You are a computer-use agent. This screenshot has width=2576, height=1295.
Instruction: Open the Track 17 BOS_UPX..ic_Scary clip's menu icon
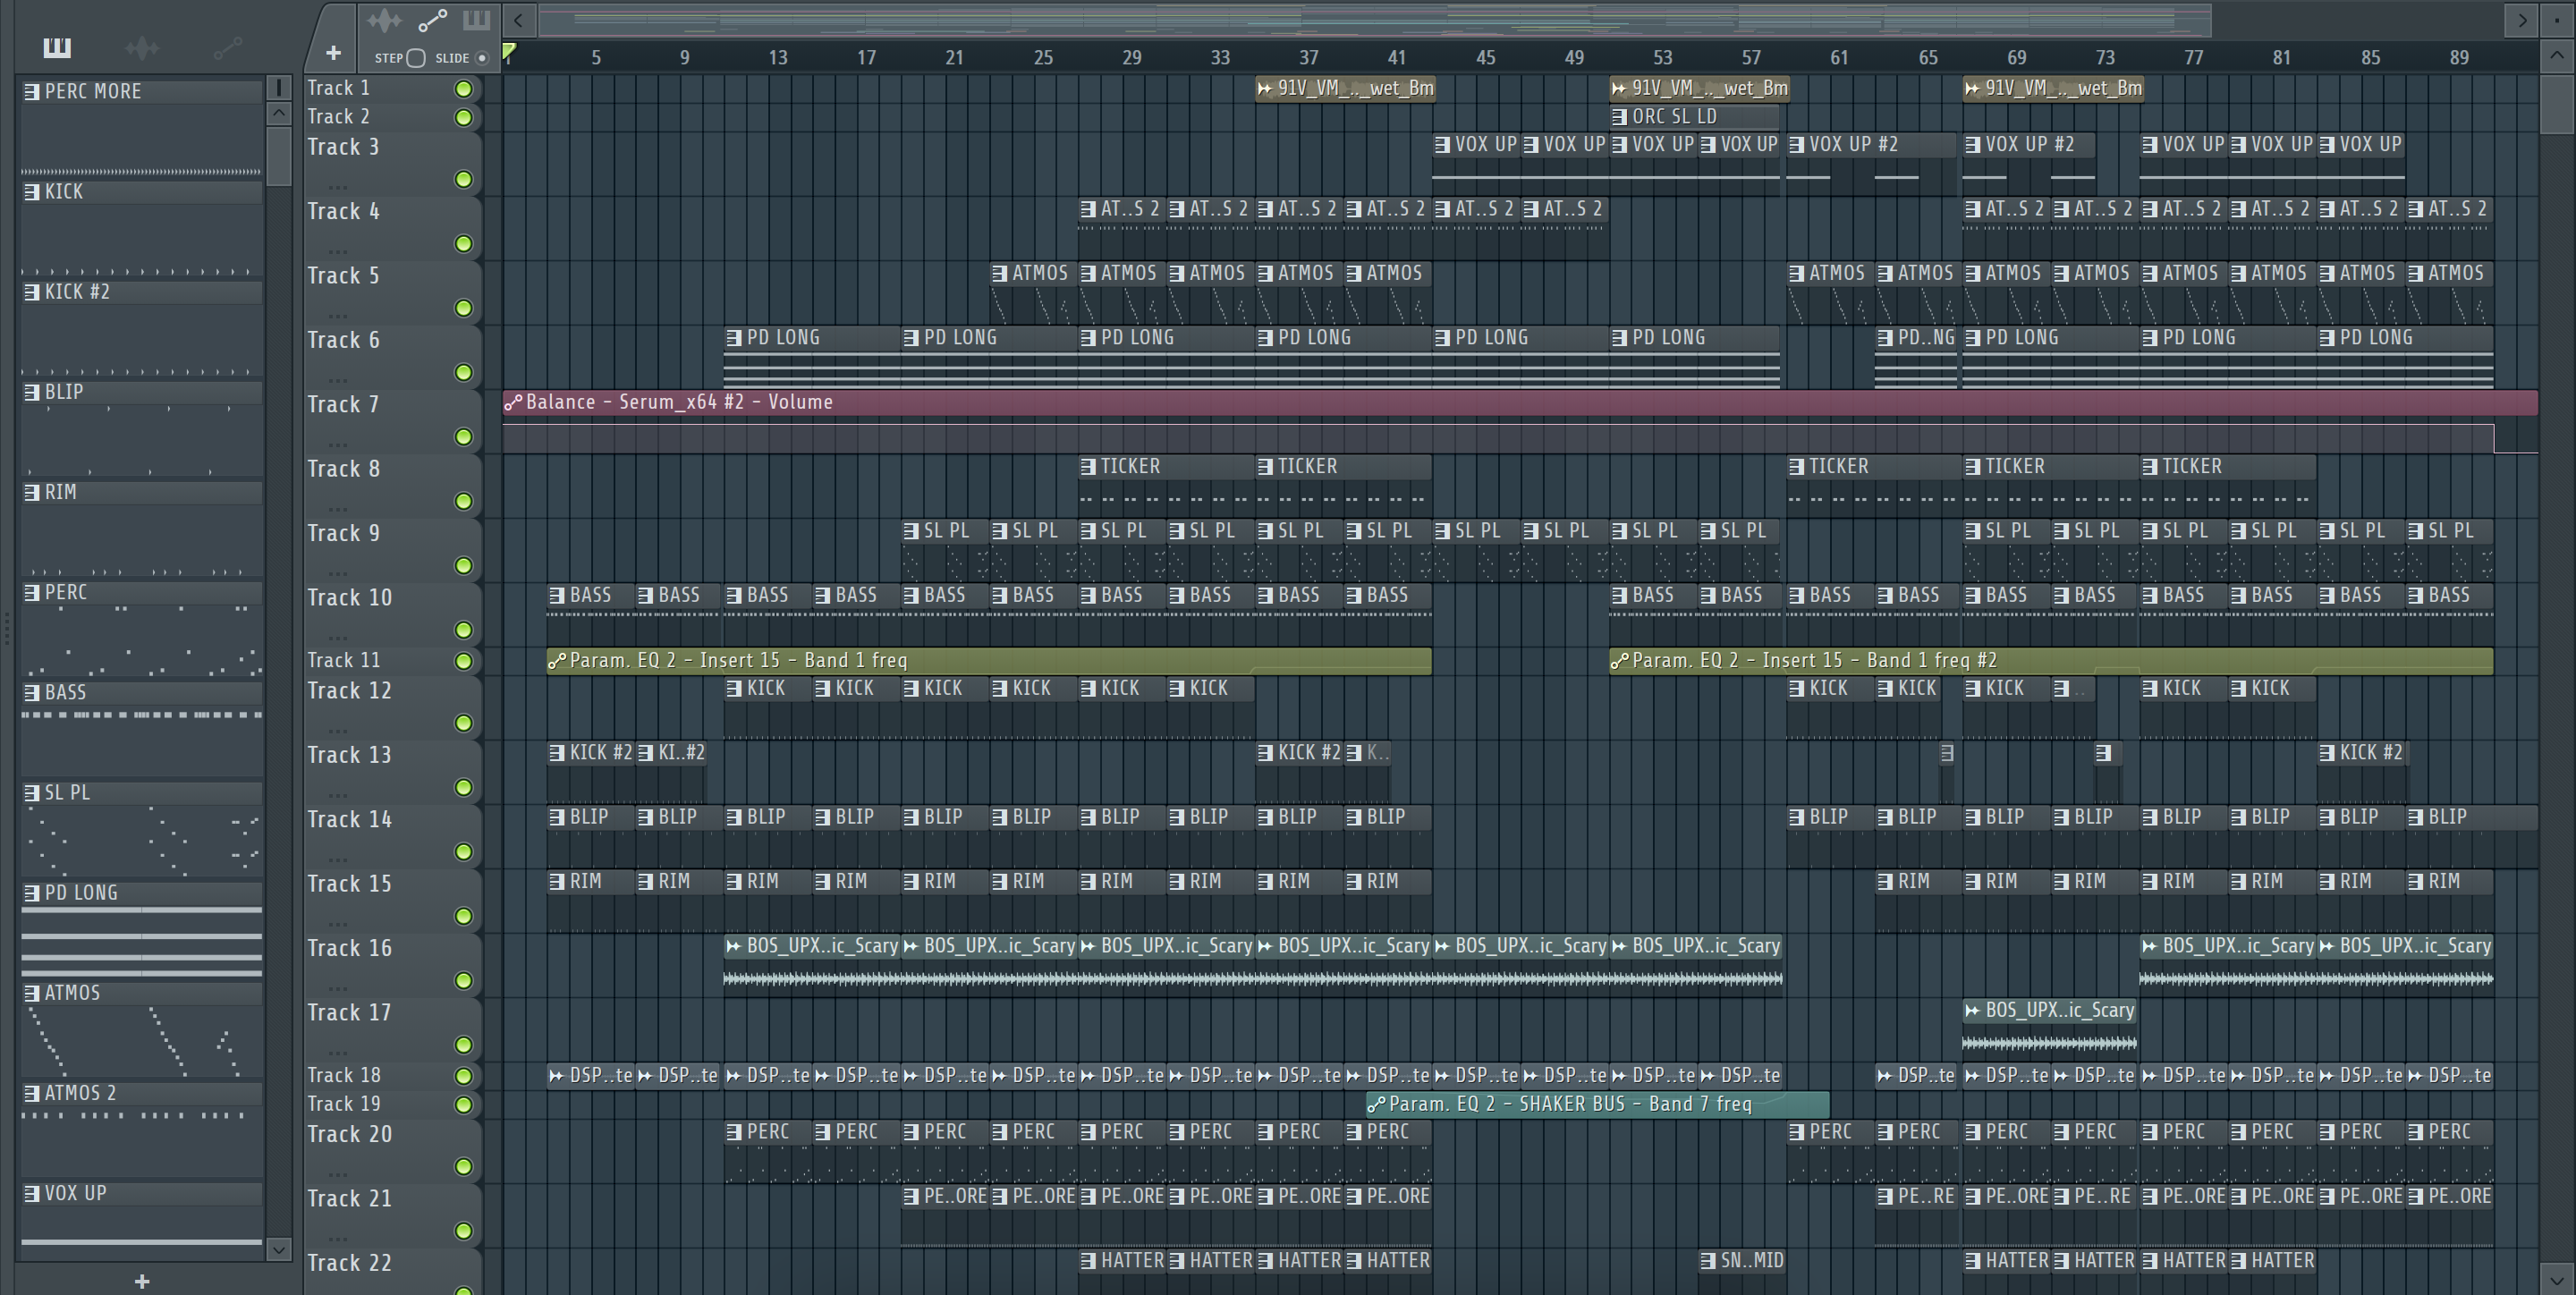[x=1973, y=1011]
